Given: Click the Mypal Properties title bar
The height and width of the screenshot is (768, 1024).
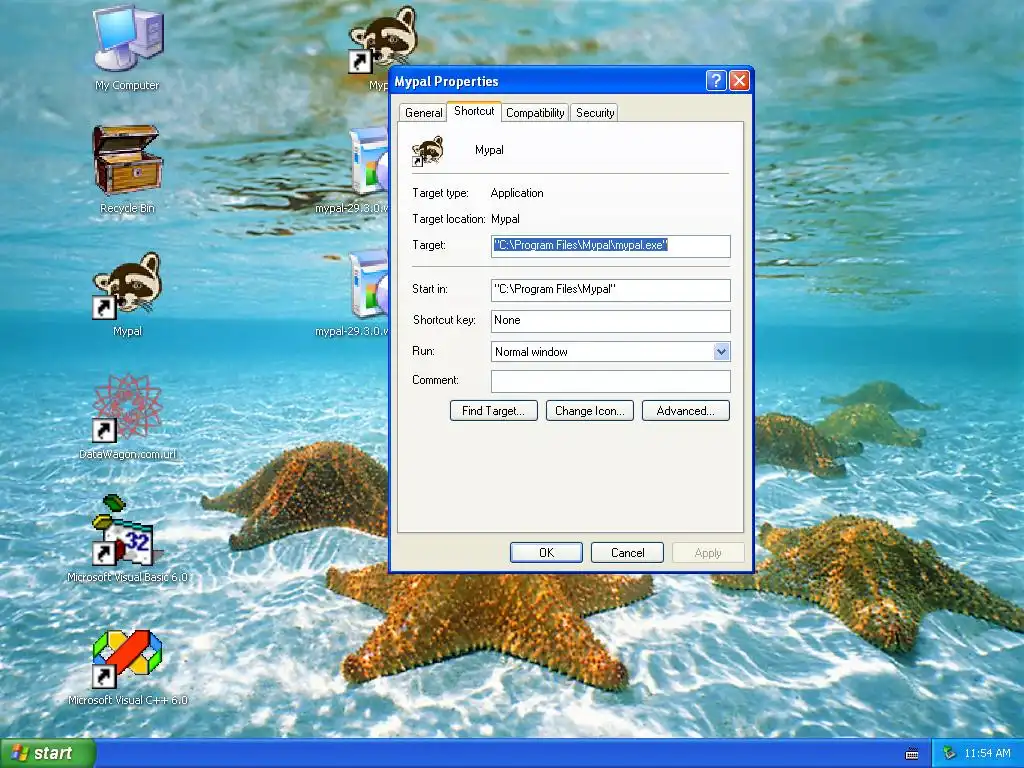Looking at the screenshot, I should [x=547, y=81].
